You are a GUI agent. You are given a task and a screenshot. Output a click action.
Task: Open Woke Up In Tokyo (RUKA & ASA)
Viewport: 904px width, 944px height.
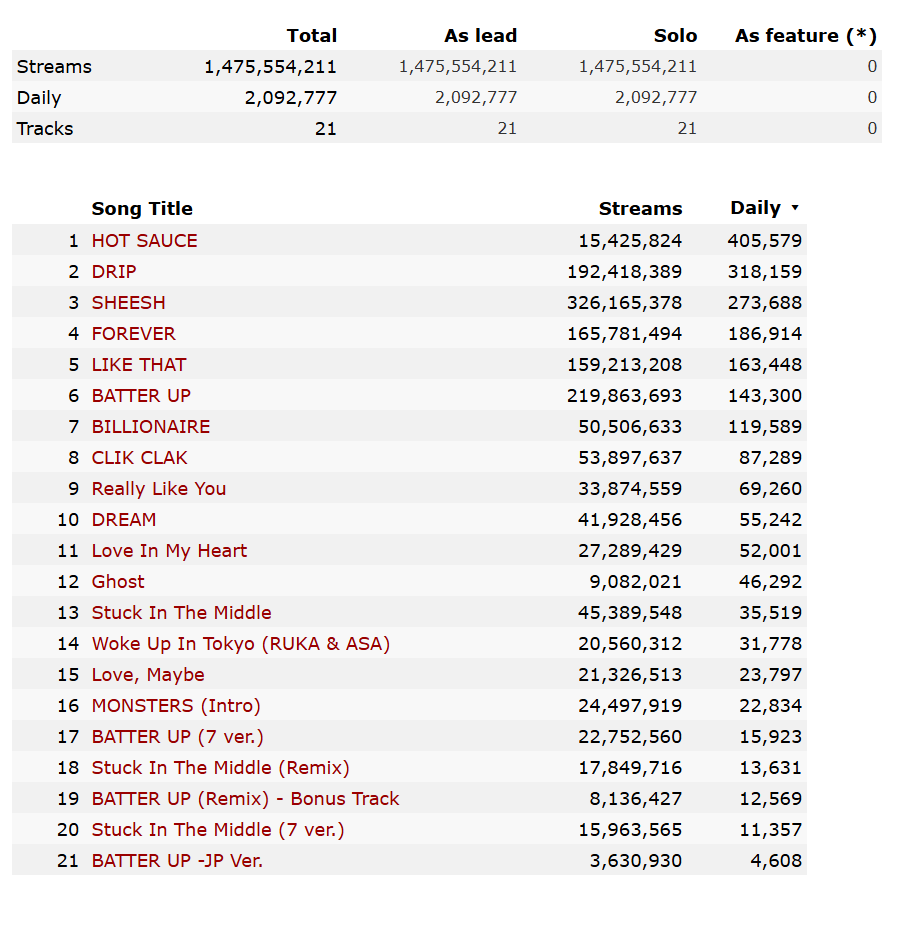pyautogui.click(x=241, y=644)
